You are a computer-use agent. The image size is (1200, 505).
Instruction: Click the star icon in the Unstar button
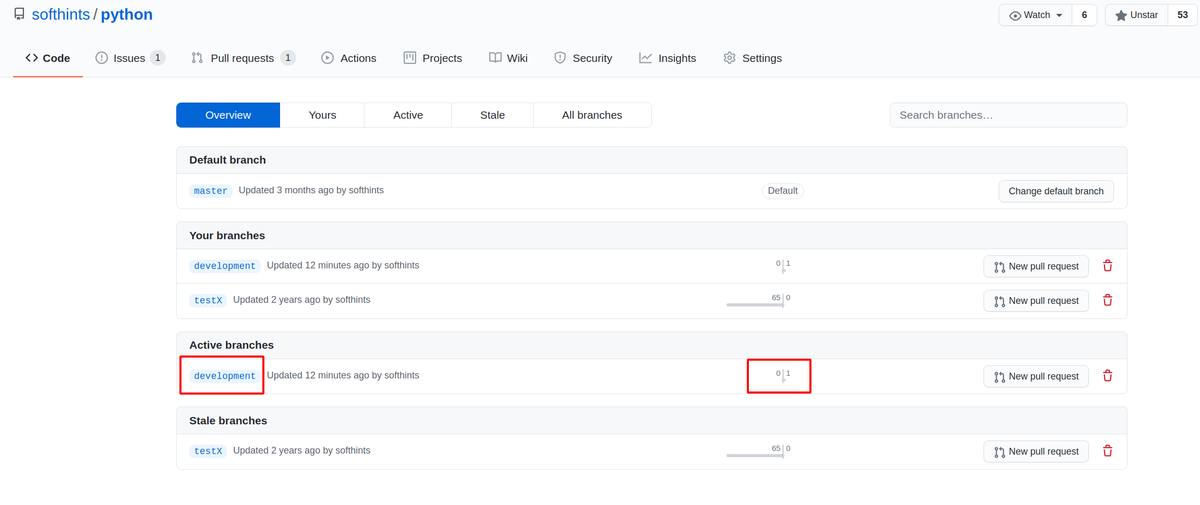1121,15
